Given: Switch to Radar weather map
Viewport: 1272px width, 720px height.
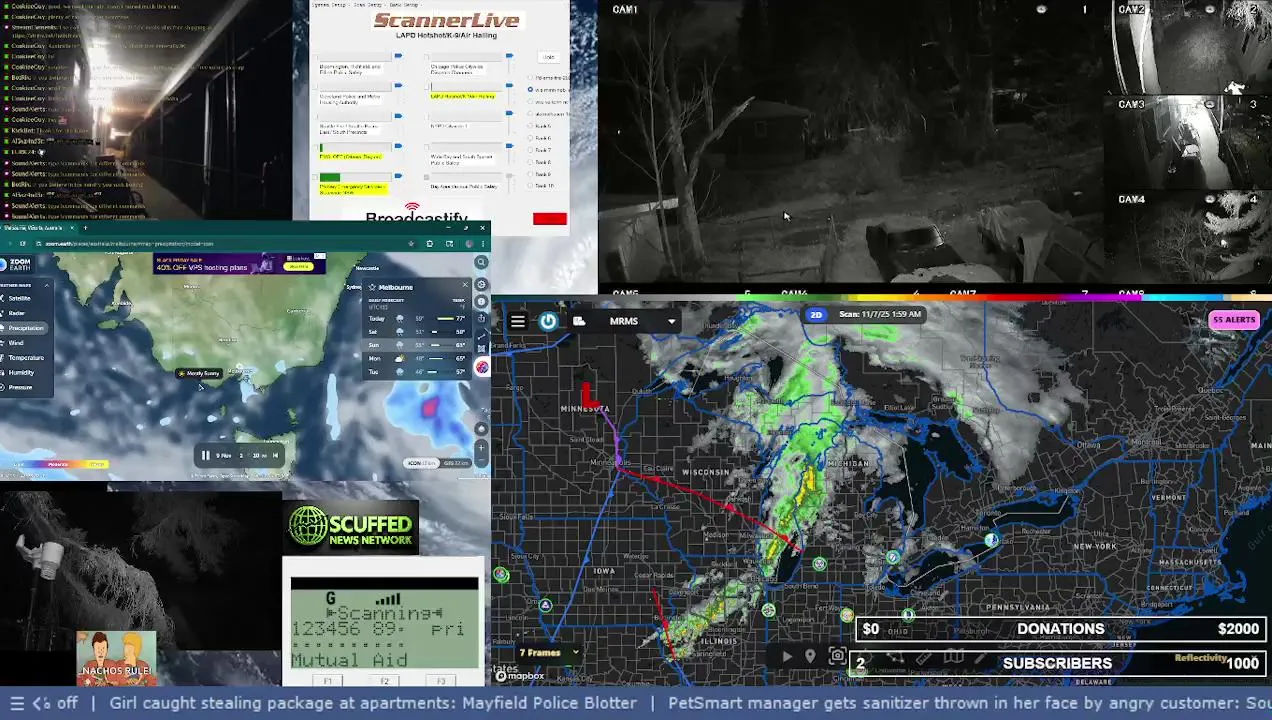Looking at the screenshot, I should 17,313.
